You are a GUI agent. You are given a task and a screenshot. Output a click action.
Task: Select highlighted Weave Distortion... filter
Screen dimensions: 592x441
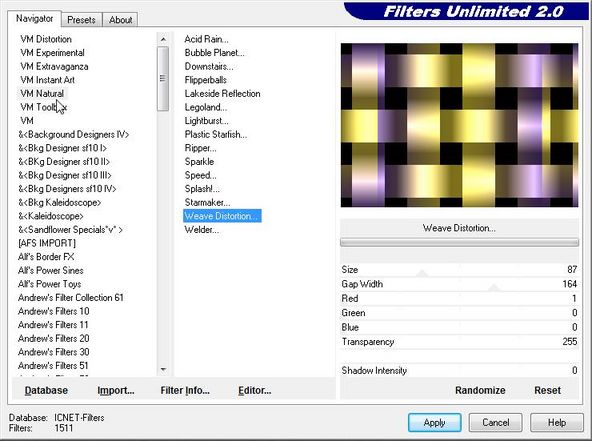coord(222,216)
